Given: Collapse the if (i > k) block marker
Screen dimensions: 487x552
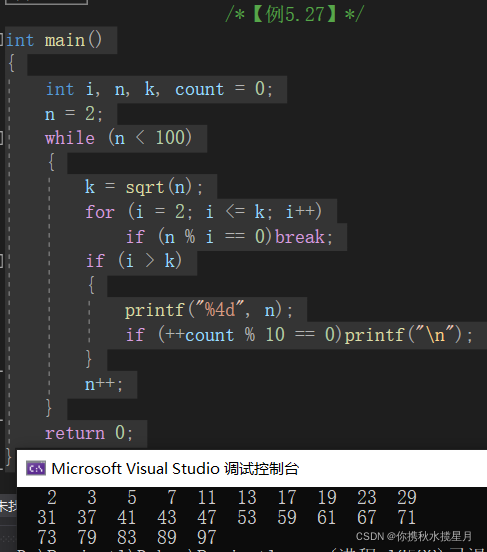Looking at the screenshot, I should click(1, 261).
